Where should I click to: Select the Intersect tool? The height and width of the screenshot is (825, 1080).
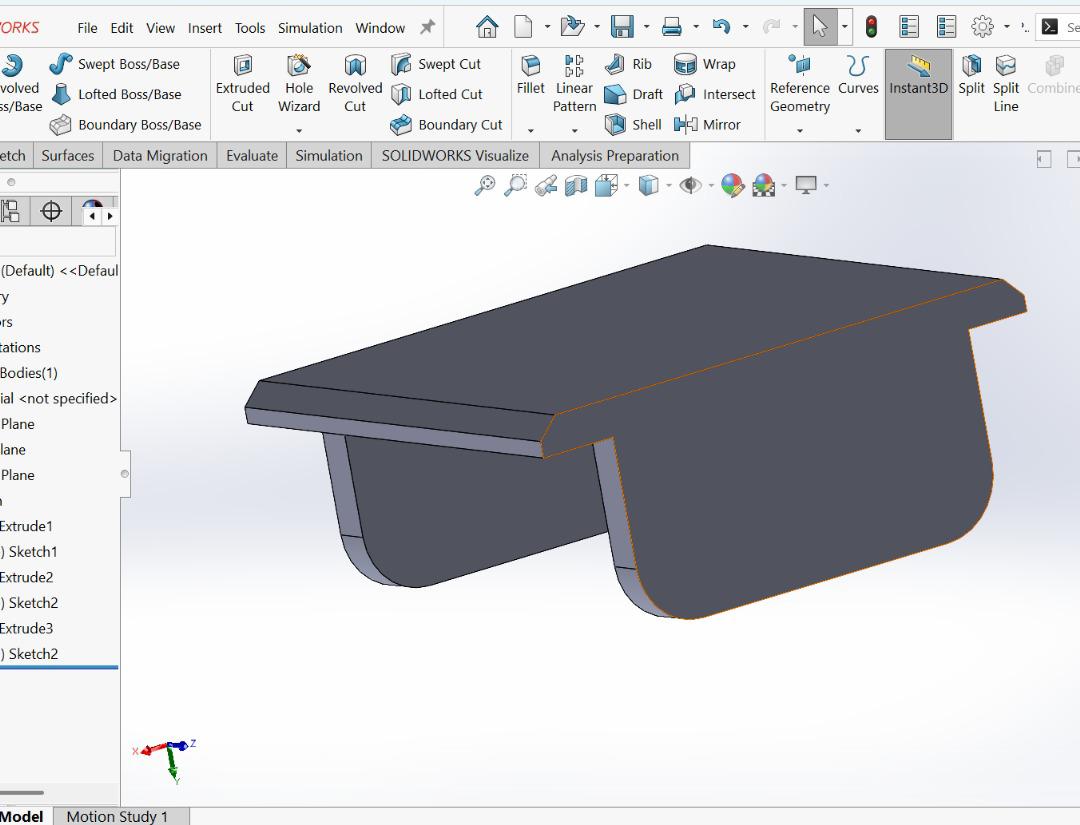[x=715, y=94]
